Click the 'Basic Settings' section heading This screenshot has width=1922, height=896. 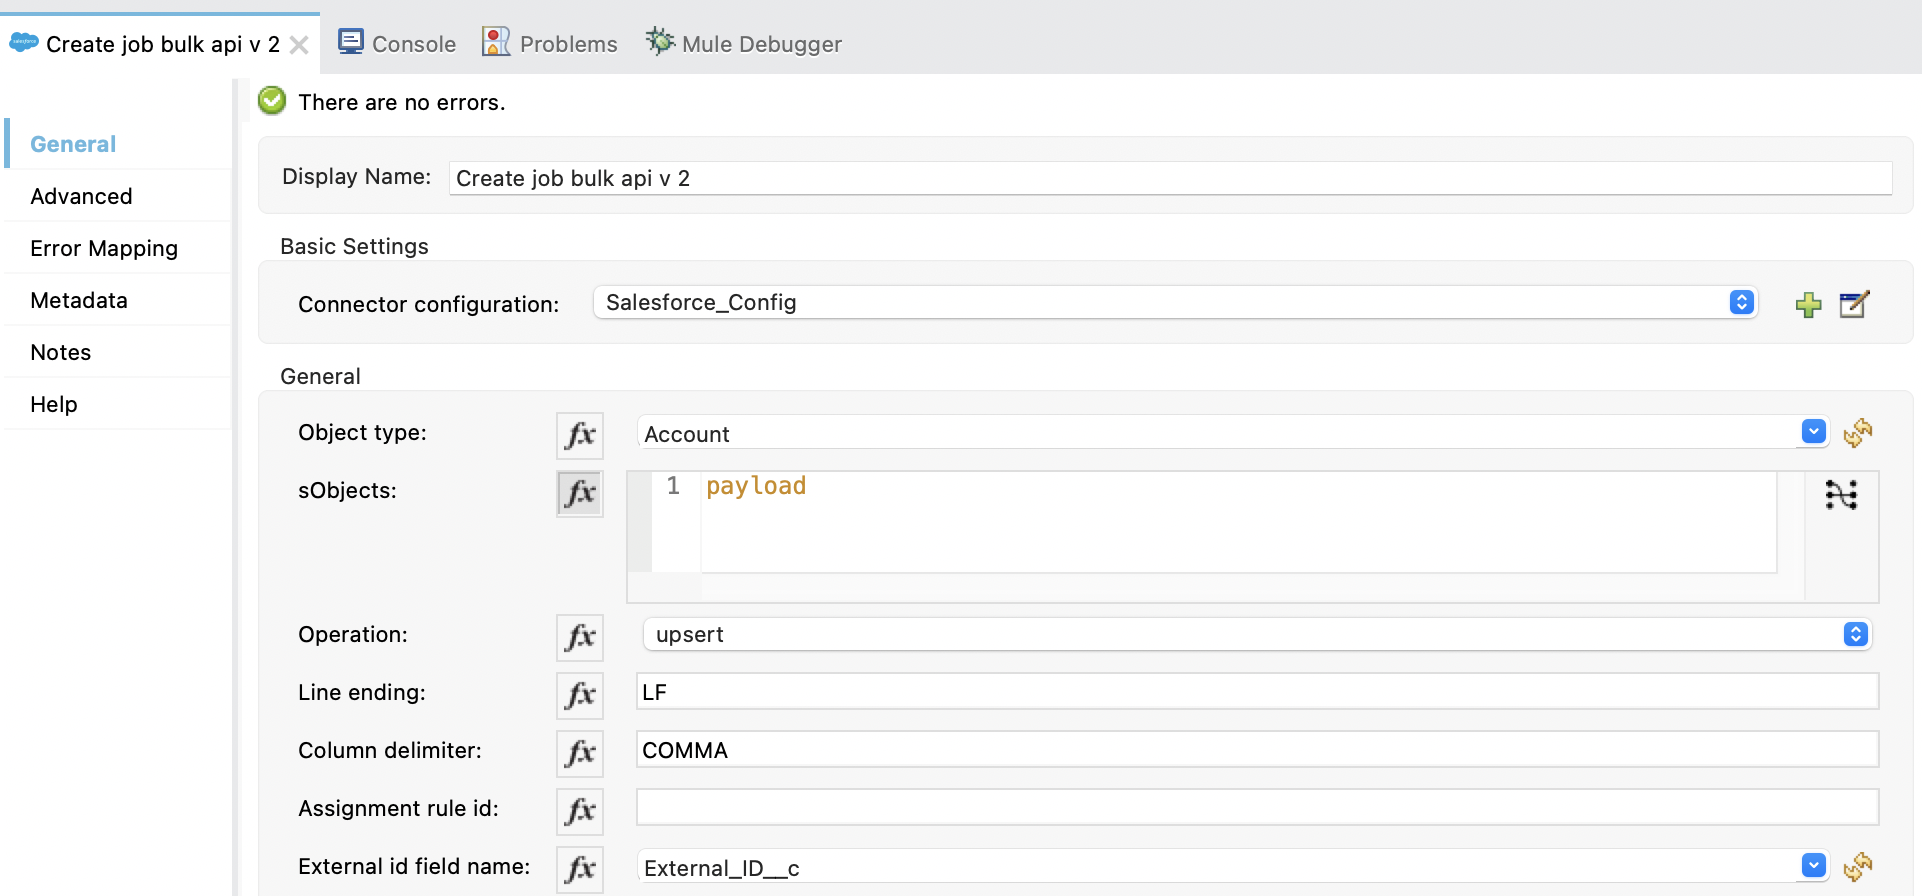(x=354, y=246)
